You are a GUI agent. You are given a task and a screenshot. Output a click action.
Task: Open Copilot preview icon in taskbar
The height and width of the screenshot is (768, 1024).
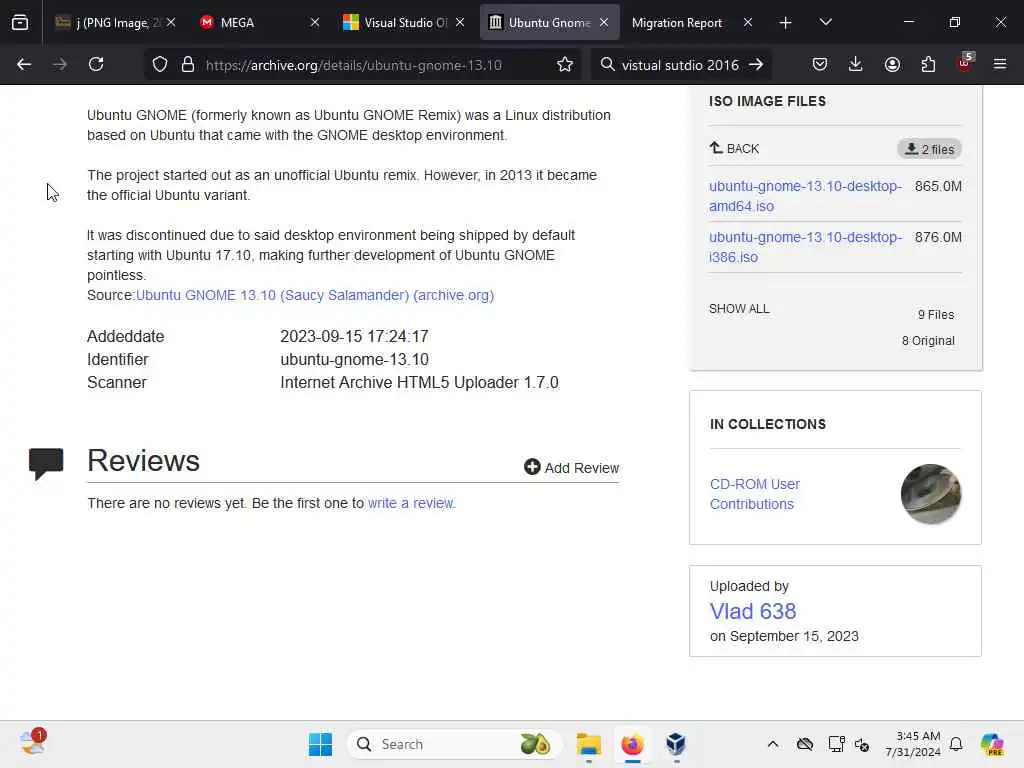(x=992, y=744)
